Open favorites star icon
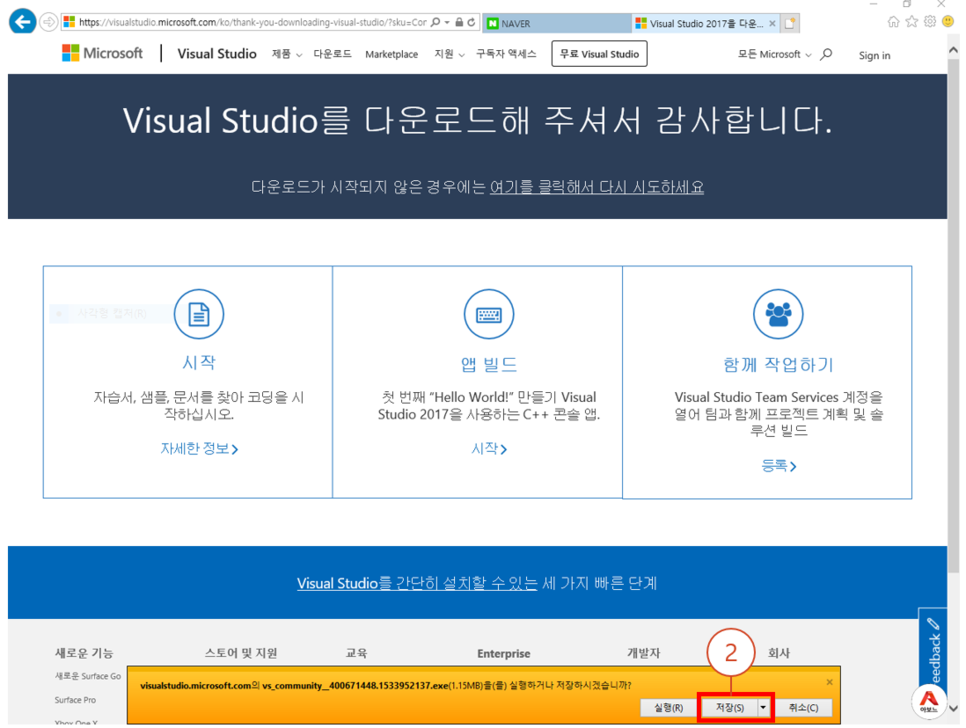The width and height of the screenshot is (966, 728). pyautogui.click(x=912, y=22)
